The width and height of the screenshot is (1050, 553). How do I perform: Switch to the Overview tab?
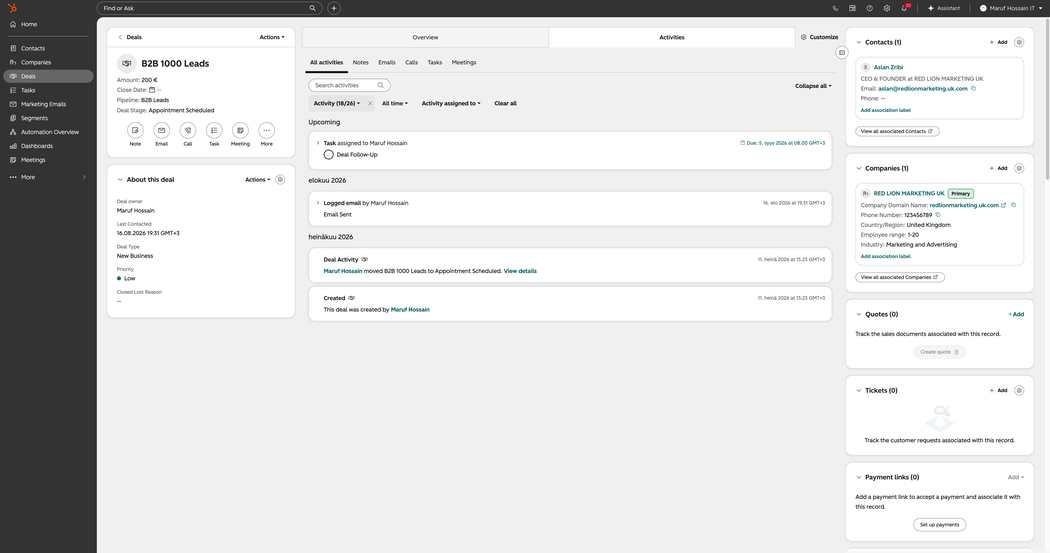425,37
